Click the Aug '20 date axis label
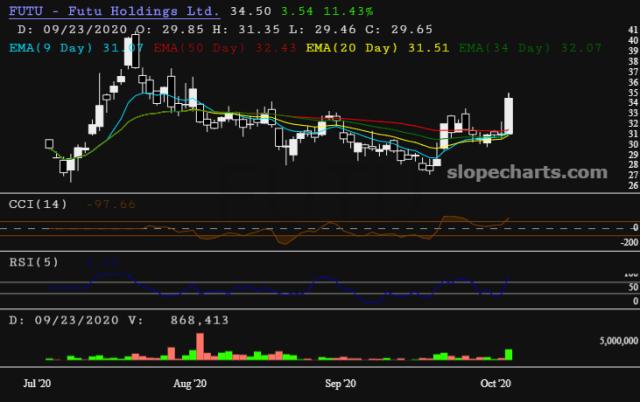640x402 pixels. coord(189,383)
